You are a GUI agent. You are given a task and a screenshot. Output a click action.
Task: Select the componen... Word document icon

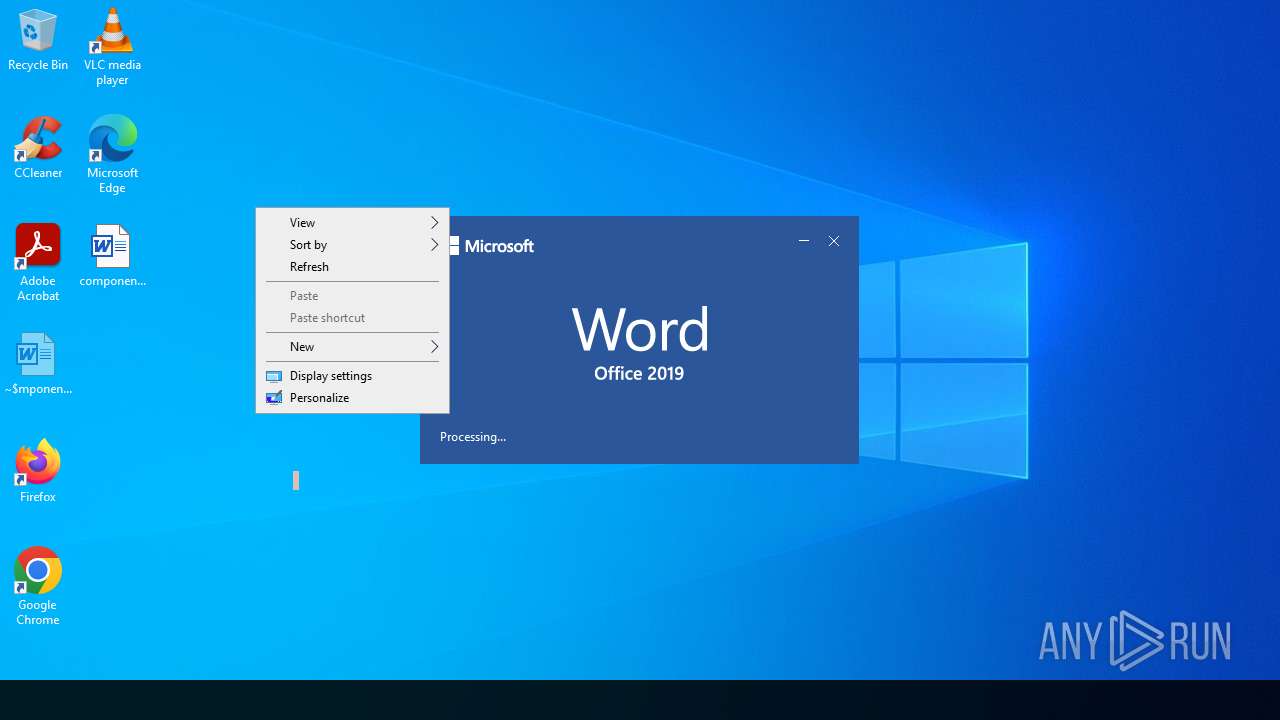pos(112,256)
